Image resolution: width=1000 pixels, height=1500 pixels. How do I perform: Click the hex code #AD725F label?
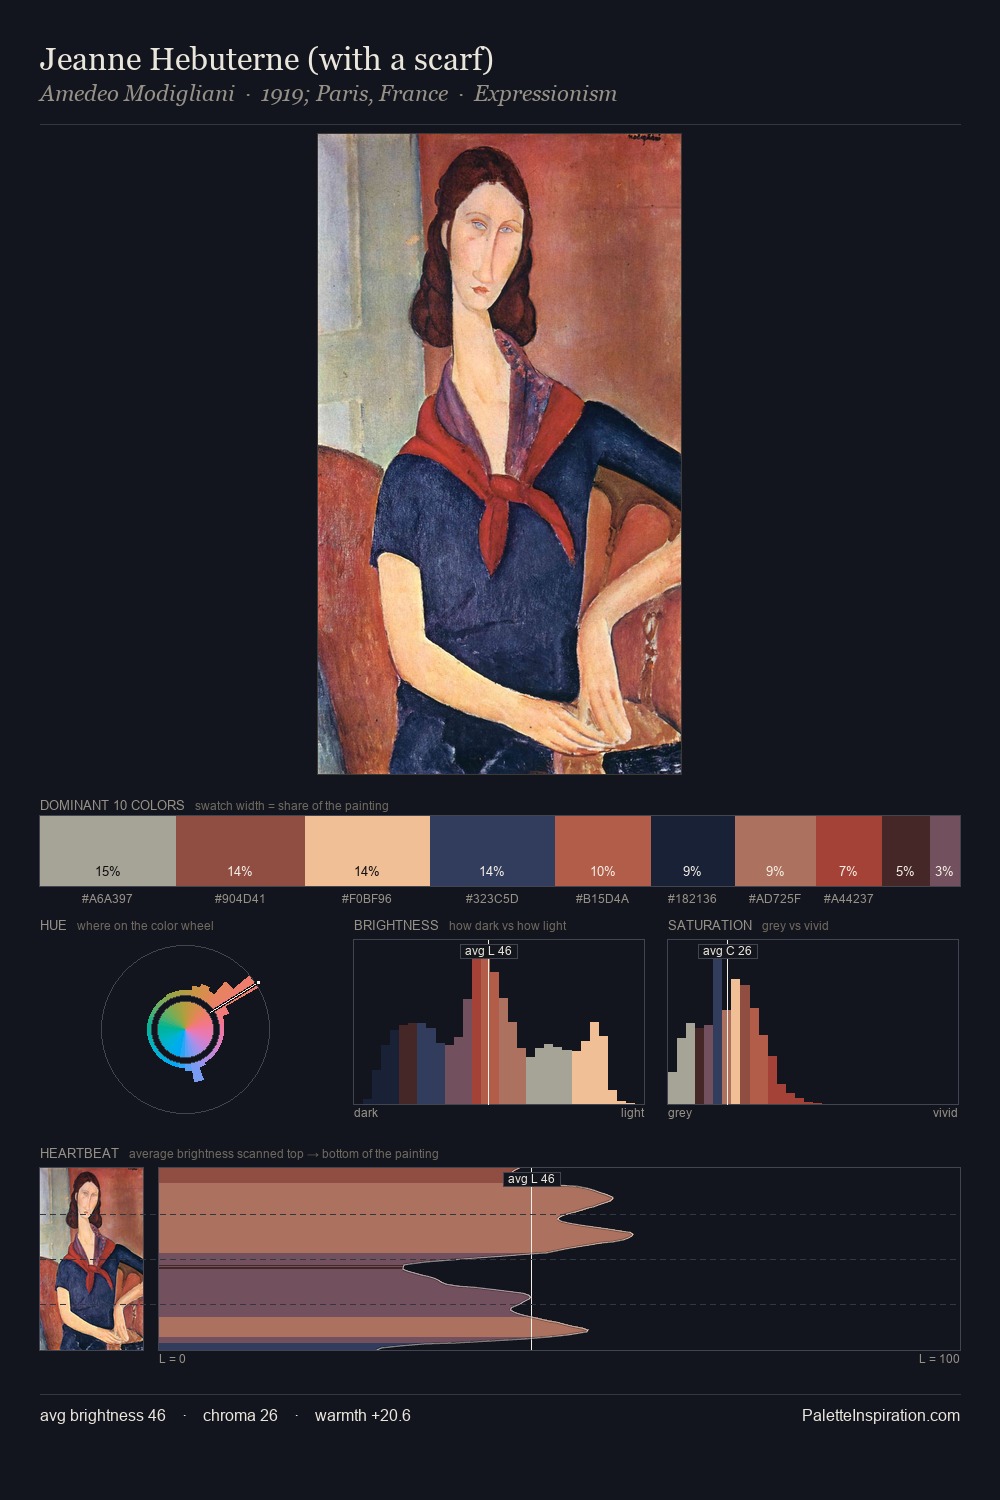[x=775, y=898]
